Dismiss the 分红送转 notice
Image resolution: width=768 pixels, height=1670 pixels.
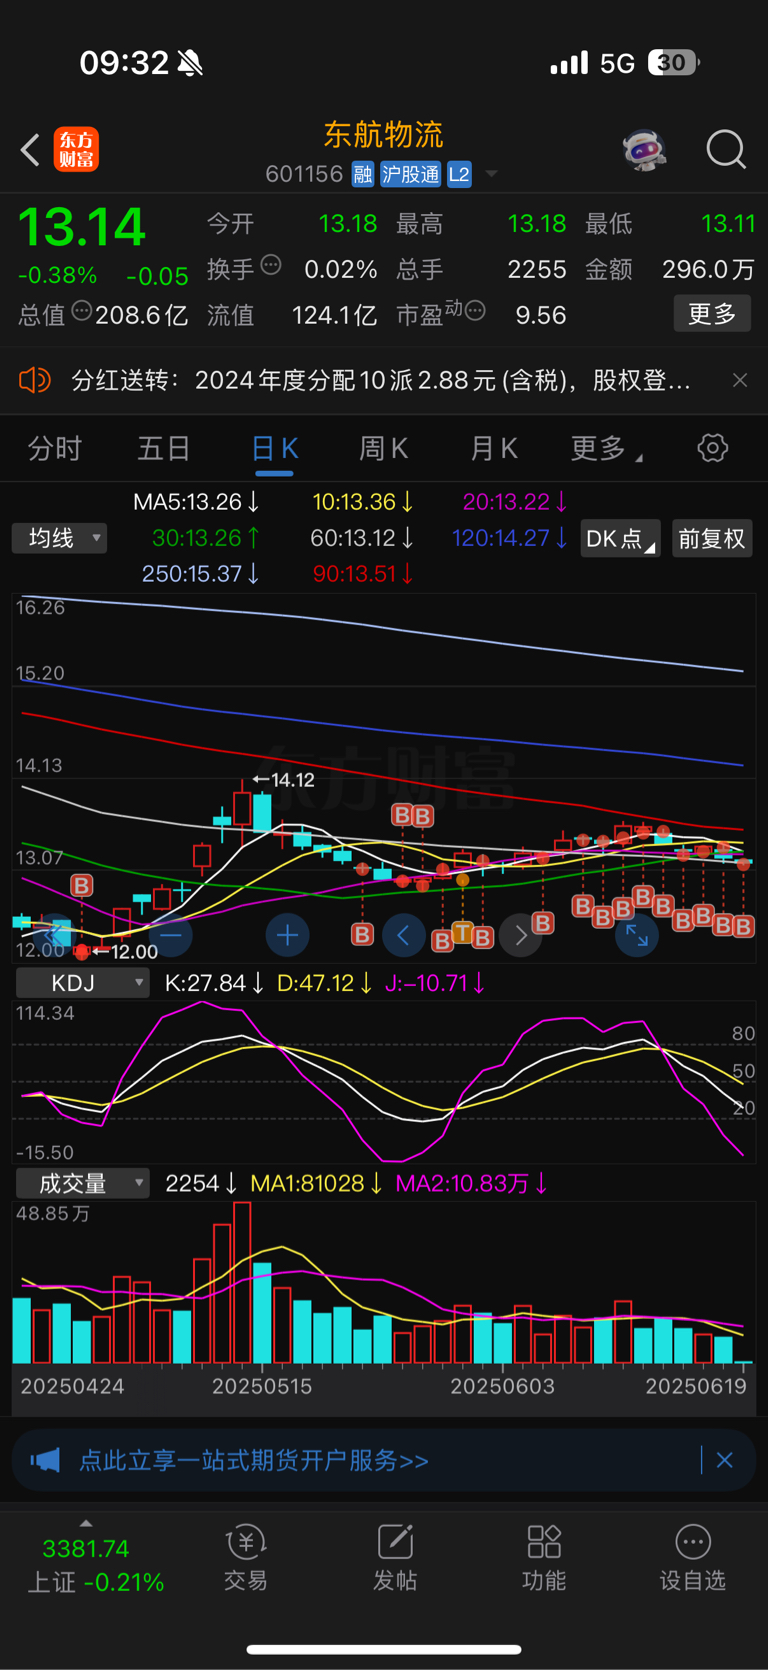coord(740,380)
